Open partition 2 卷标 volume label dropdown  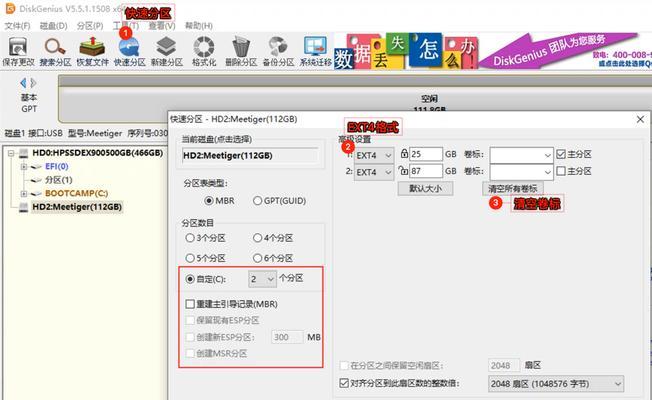click(521, 172)
